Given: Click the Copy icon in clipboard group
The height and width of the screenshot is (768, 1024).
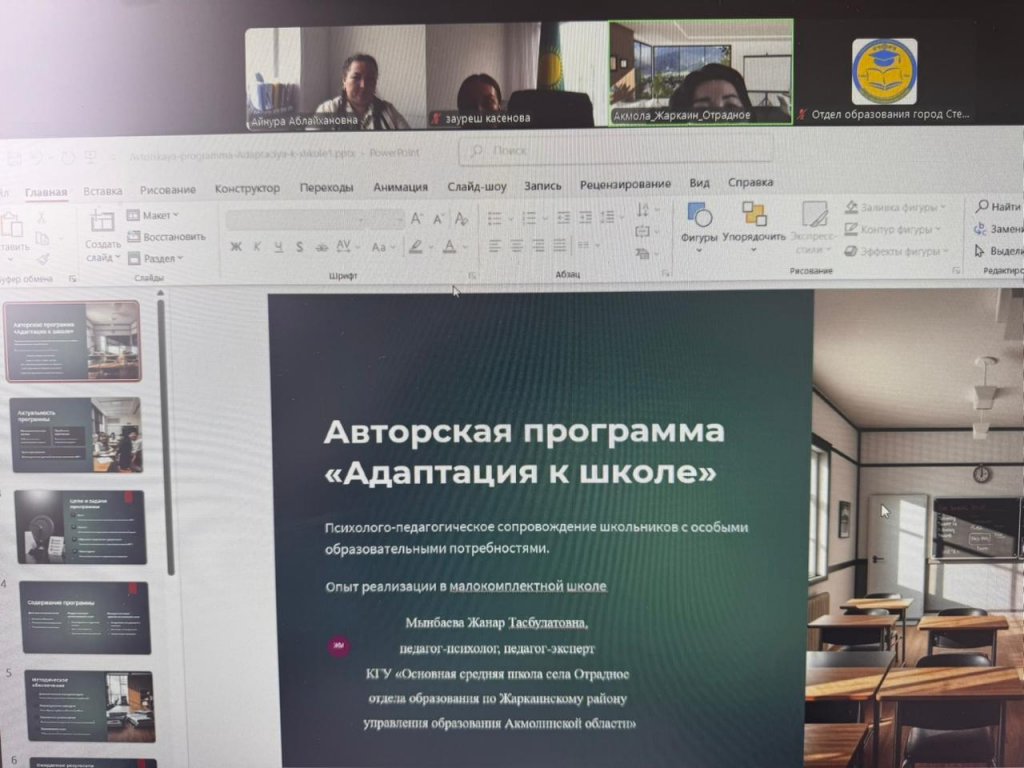Looking at the screenshot, I should [x=42, y=238].
